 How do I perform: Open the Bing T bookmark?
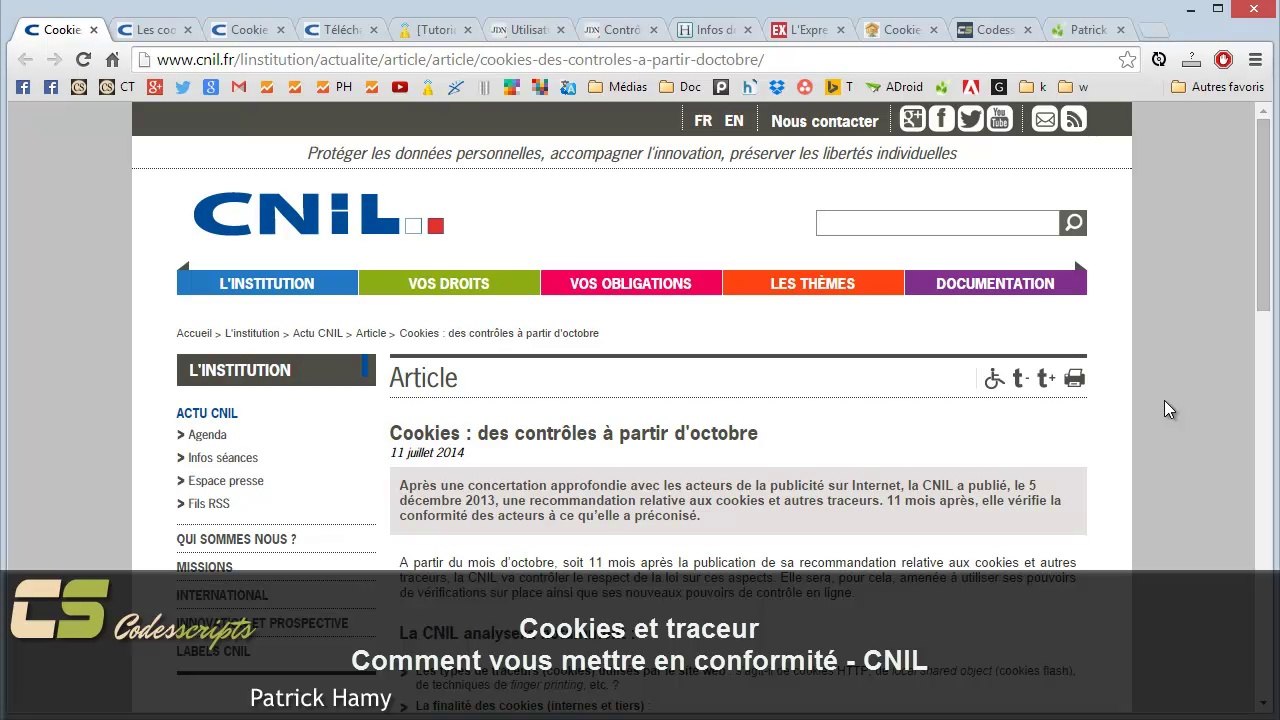[x=838, y=87]
